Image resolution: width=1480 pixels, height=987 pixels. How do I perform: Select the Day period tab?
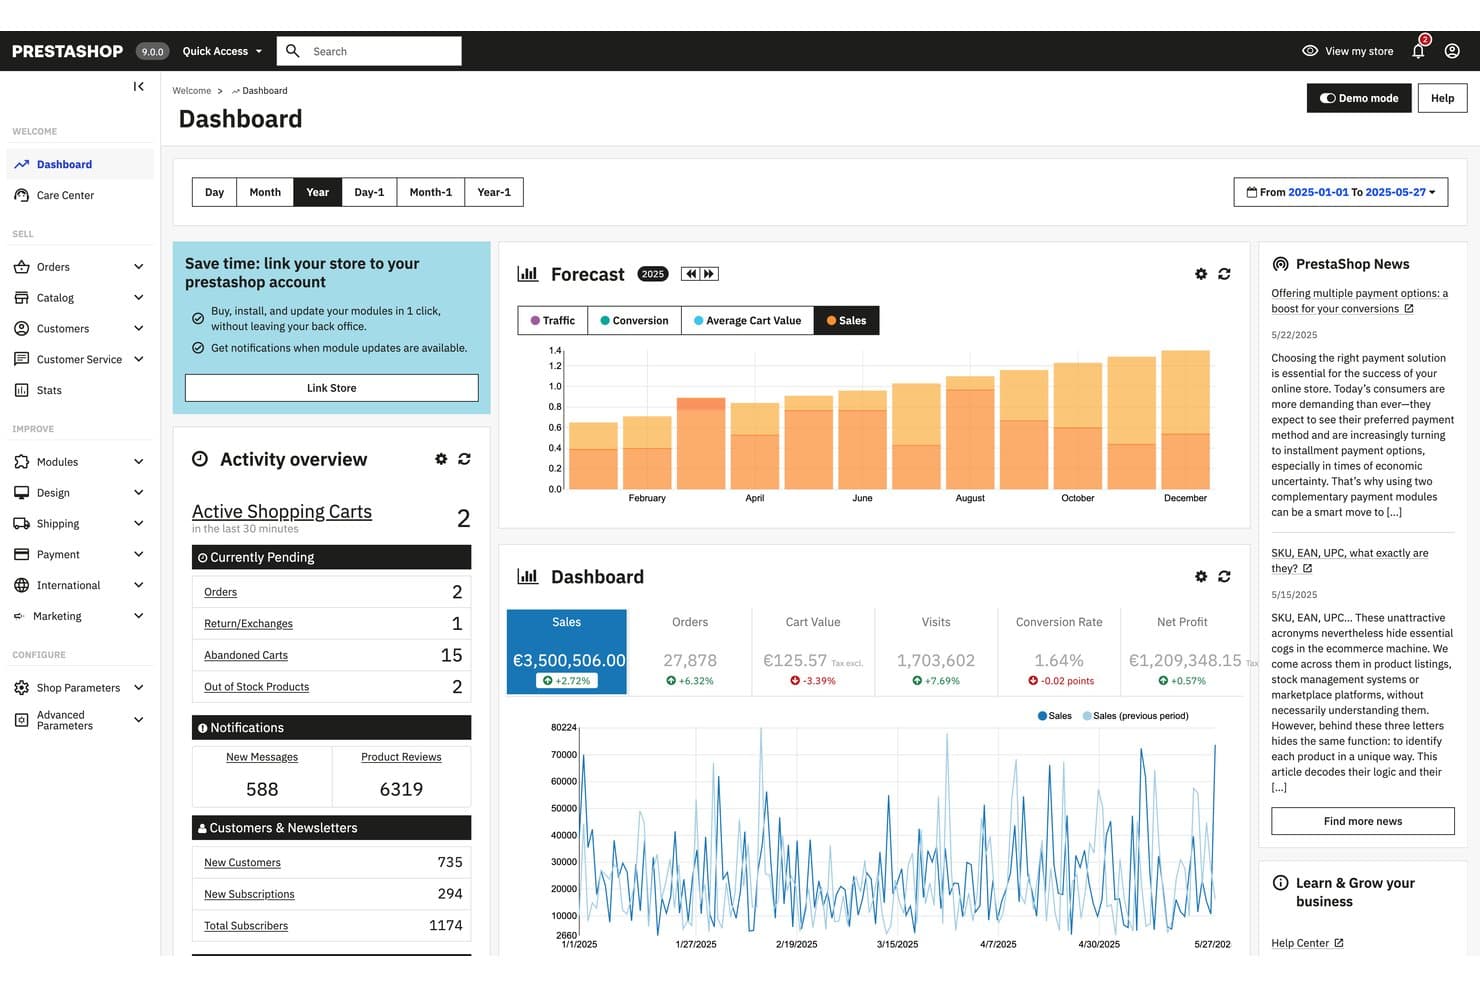coord(214,192)
